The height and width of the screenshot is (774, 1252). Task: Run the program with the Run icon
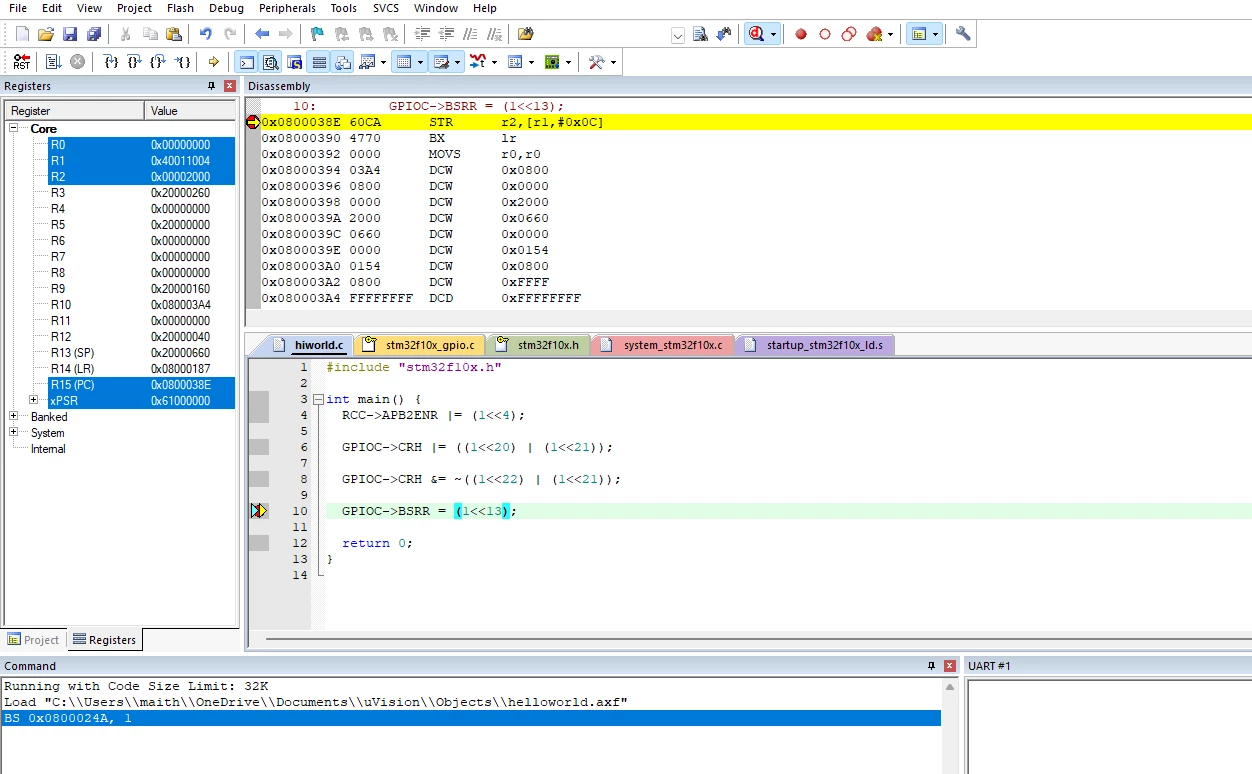[x=53, y=62]
